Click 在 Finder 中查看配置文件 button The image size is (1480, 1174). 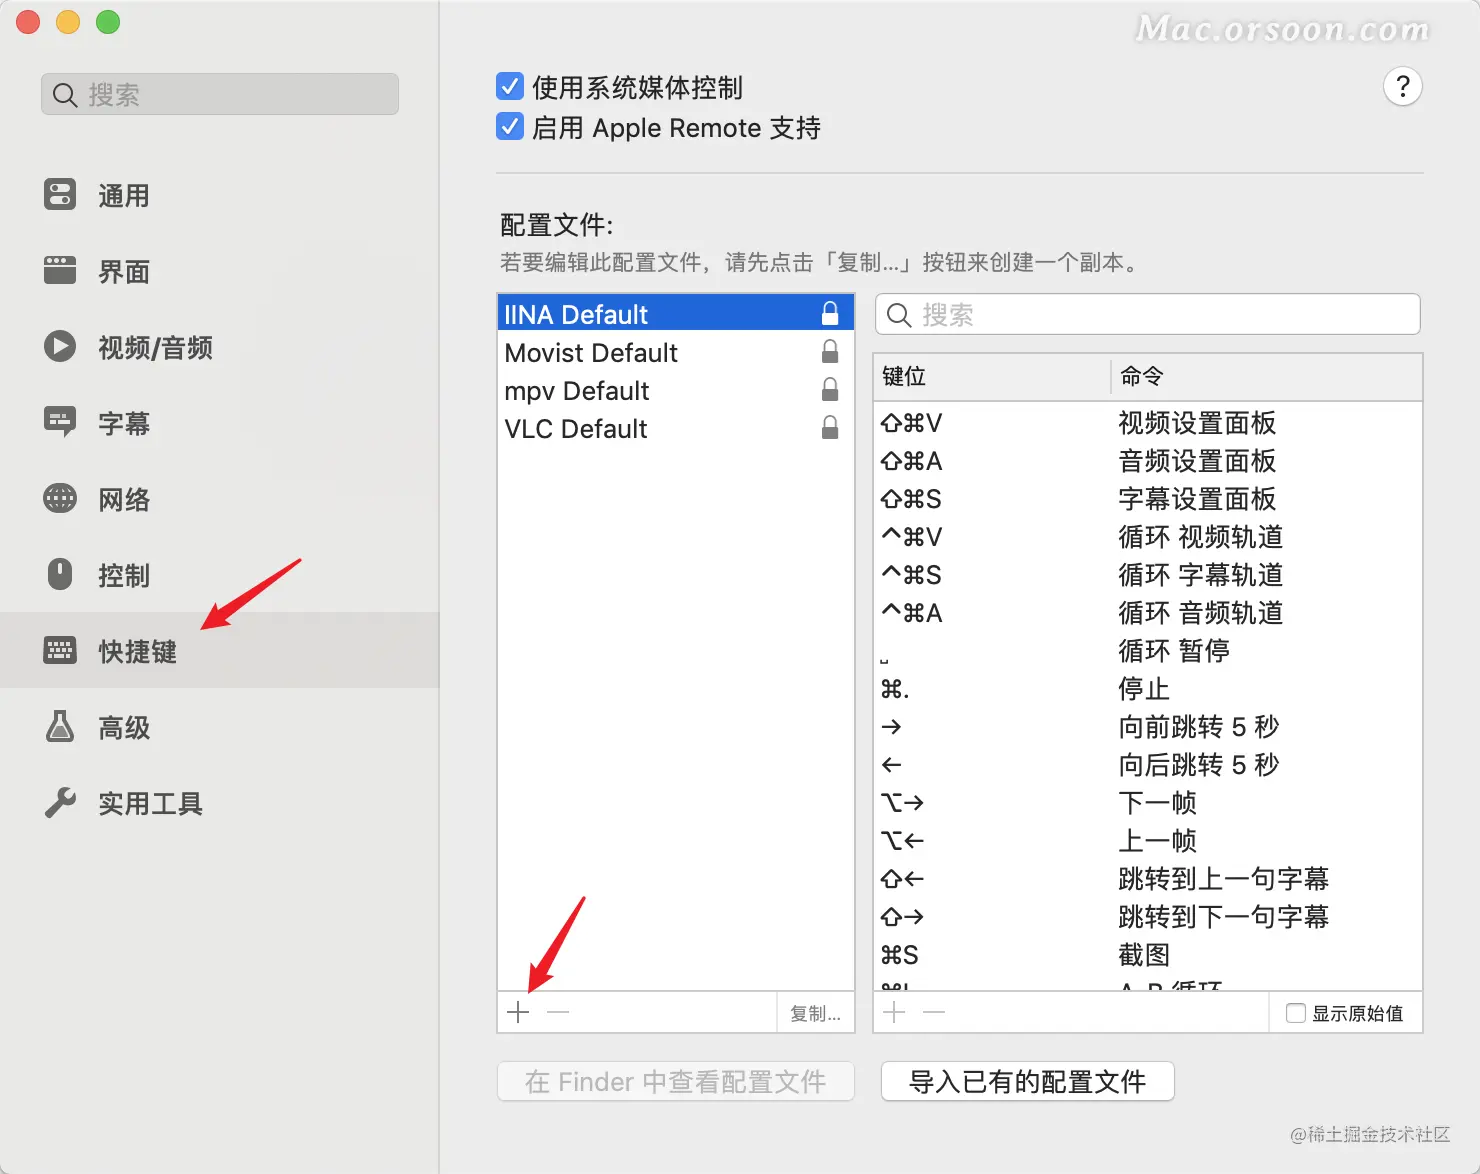(676, 1081)
